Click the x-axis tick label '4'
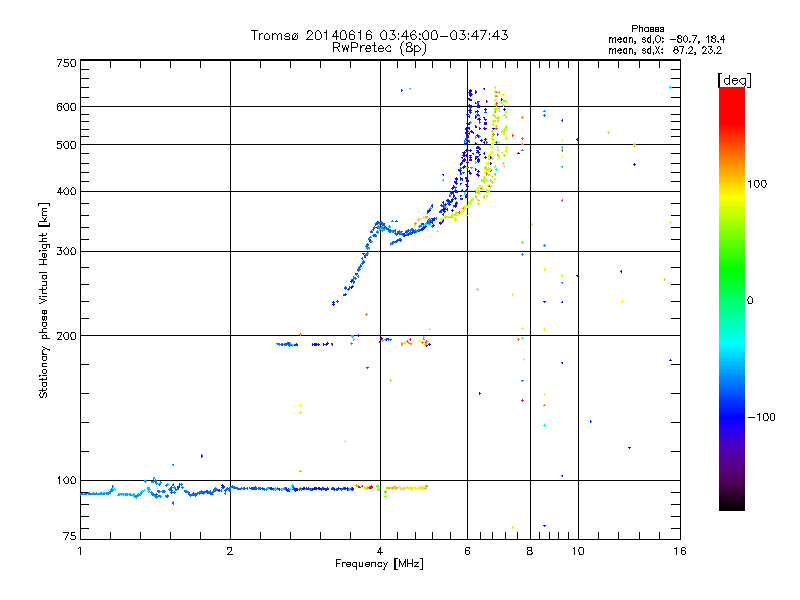The height and width of the screenshot is (600, 800). 380,551
